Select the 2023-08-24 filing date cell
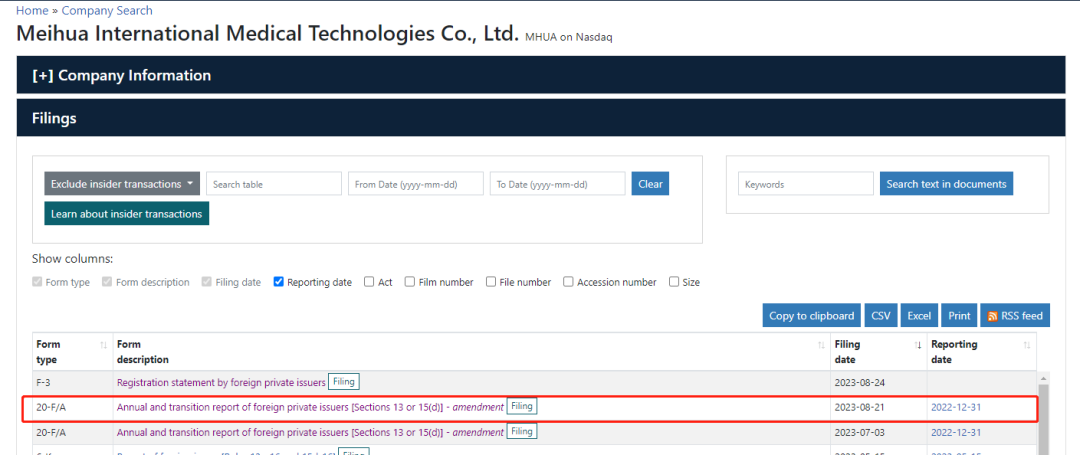Screen dimensions: 1080x455 point(878,382)
